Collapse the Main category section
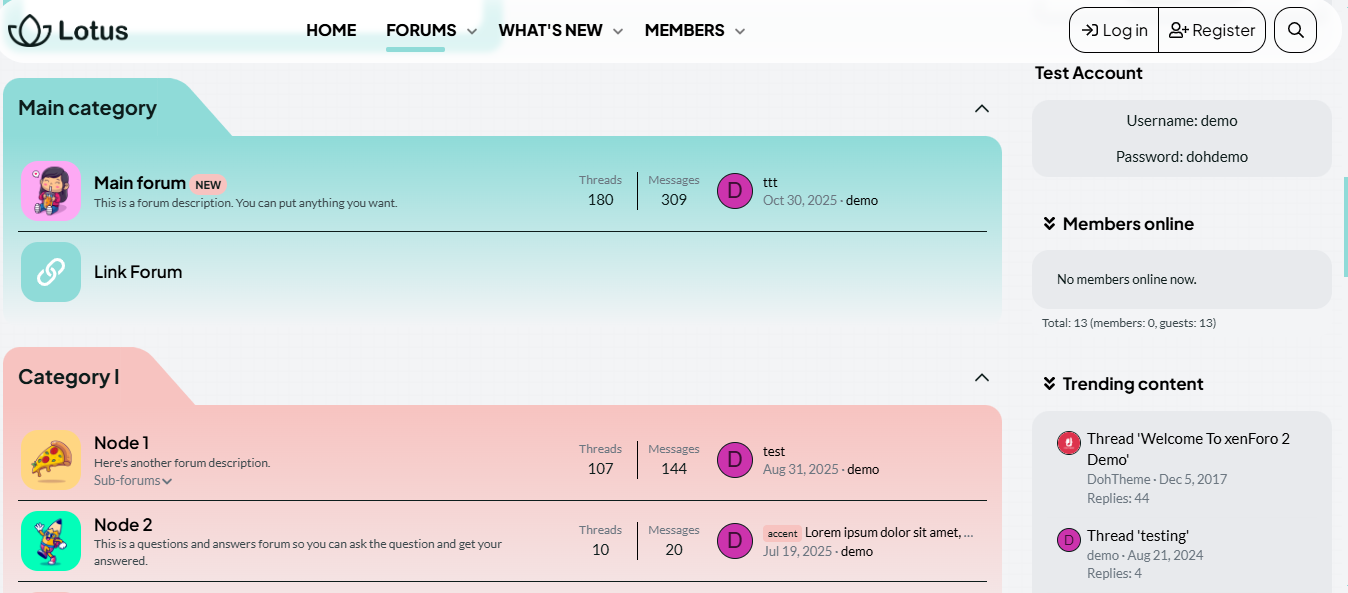 pos(981,108)
